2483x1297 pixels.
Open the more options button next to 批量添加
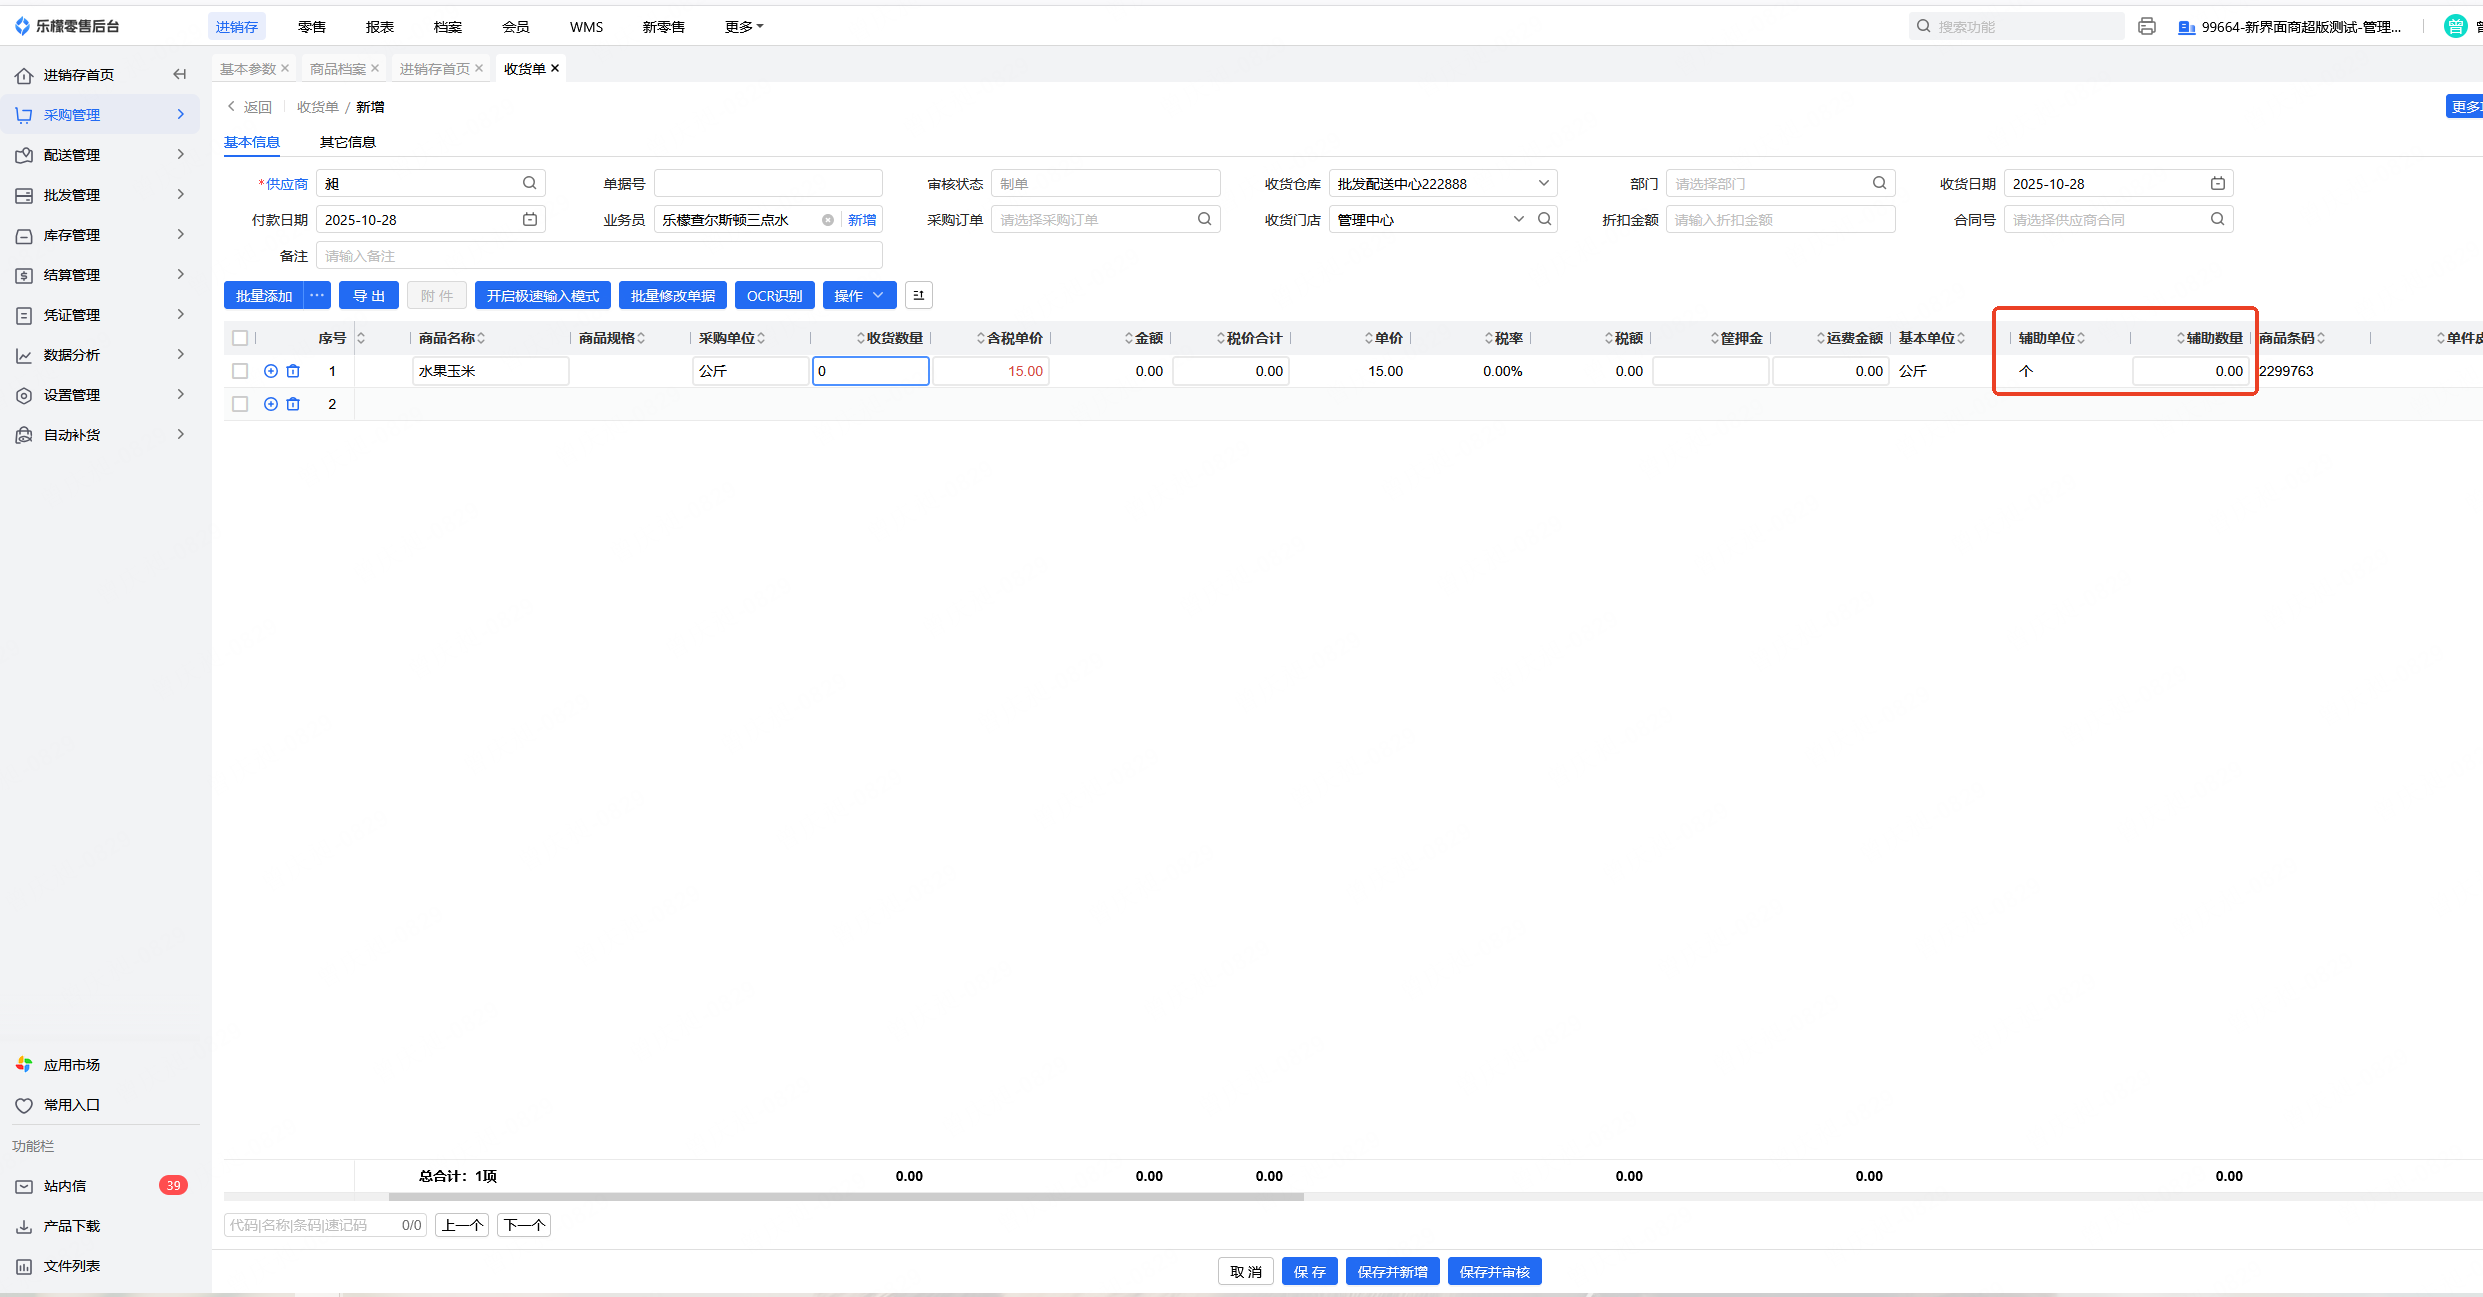(x=317, y=295)
